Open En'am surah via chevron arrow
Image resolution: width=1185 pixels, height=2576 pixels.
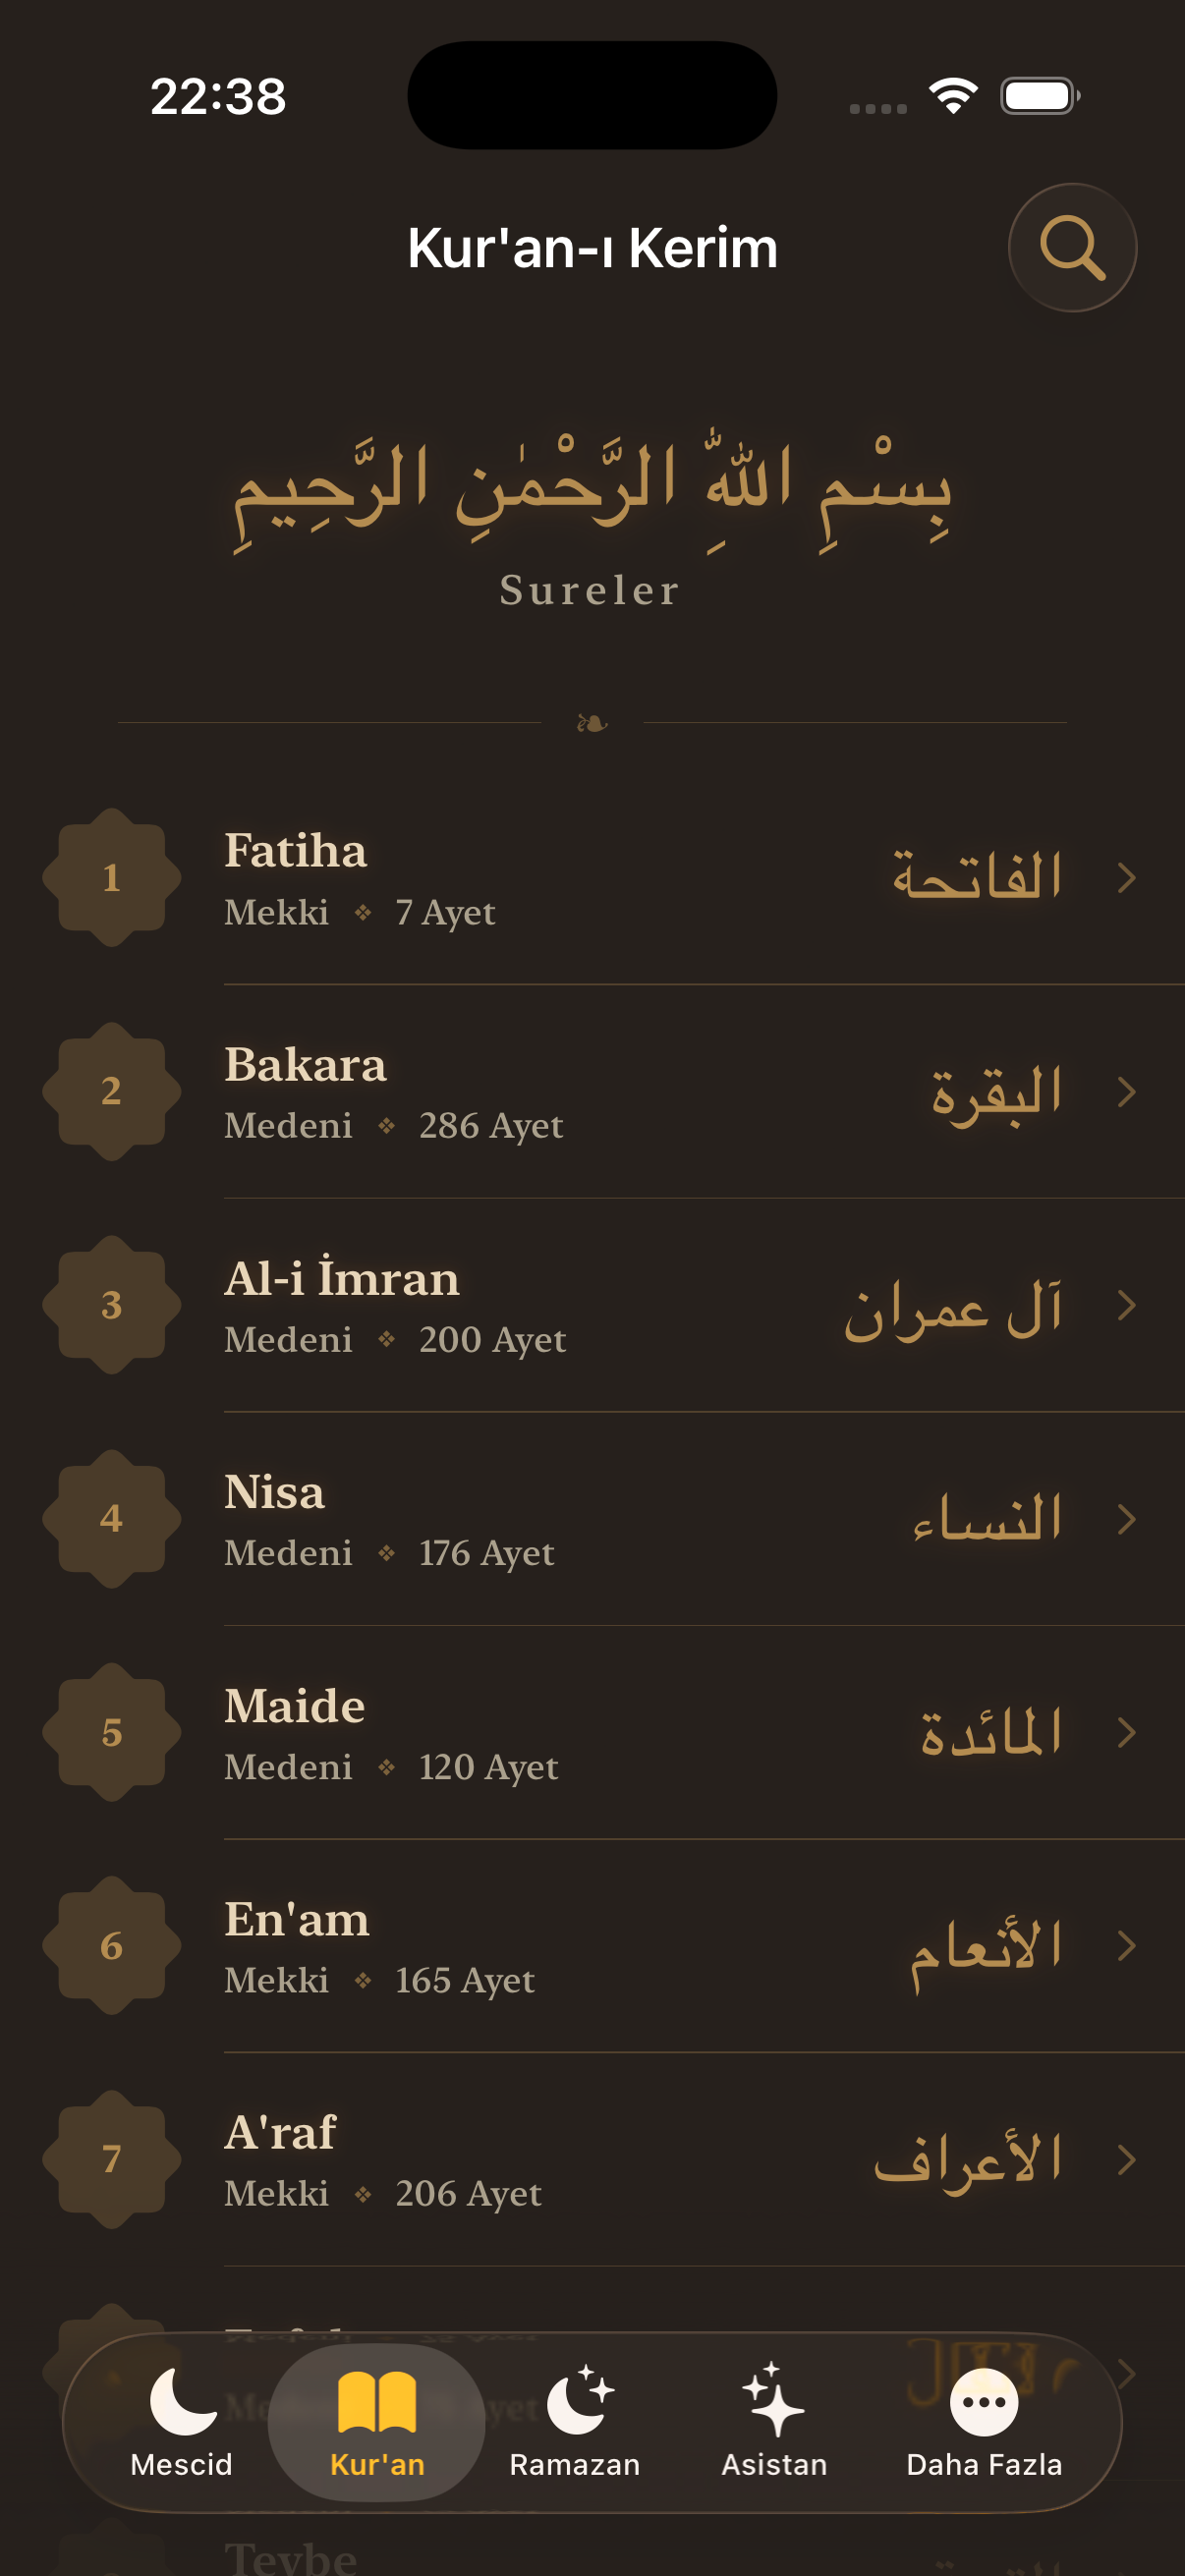[1127, 1946]
